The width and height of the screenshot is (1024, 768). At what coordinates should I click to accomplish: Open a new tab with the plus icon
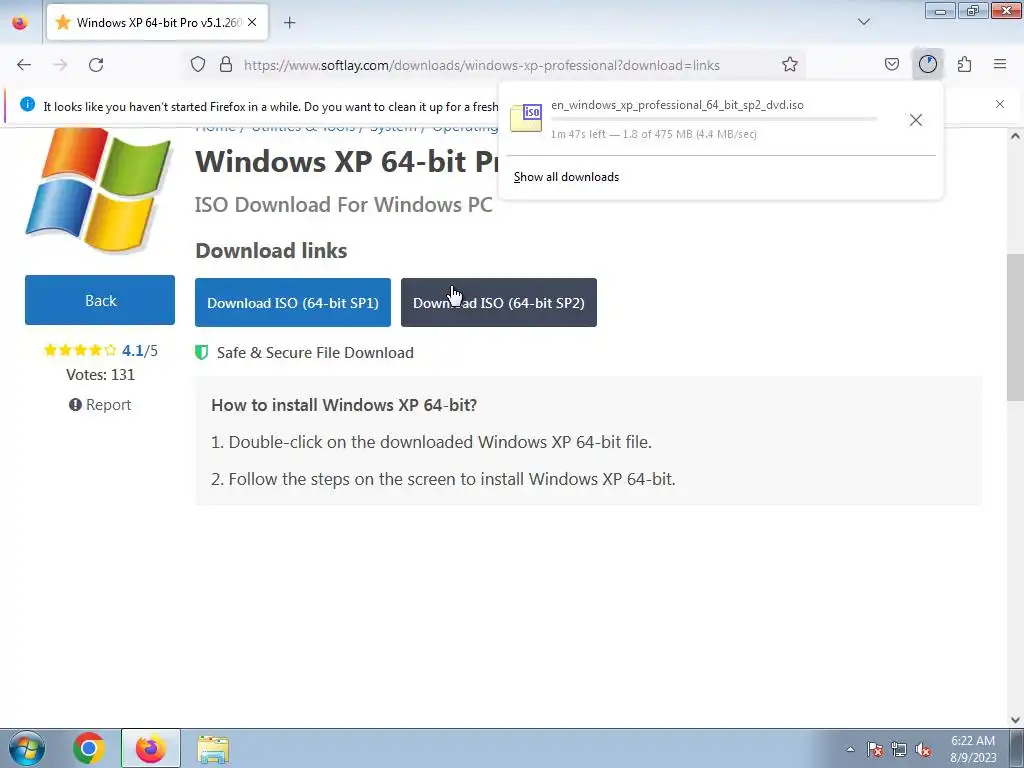coord(289,23)
